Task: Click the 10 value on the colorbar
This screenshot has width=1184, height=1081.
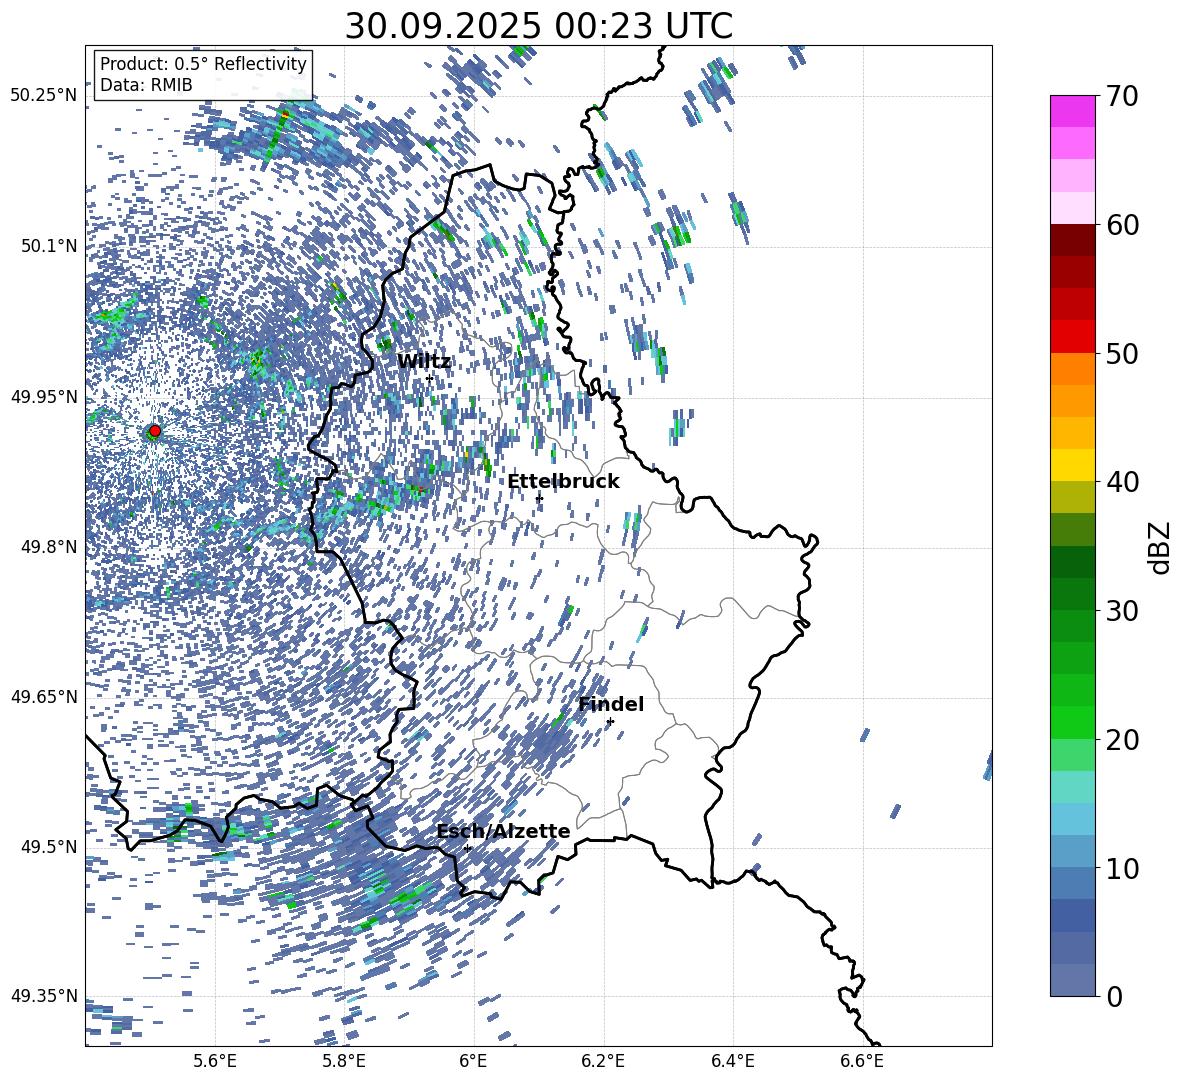Action: (x=1121, y=868)
